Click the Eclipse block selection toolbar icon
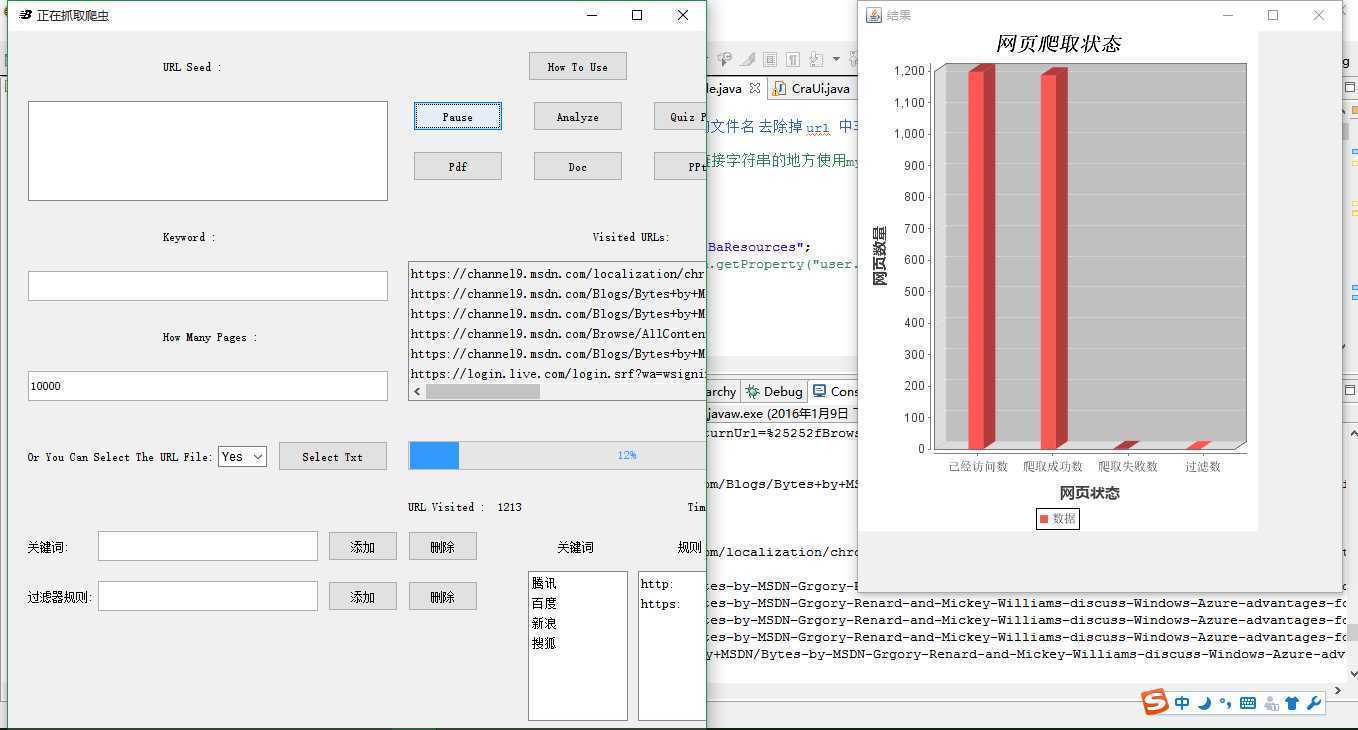 770,59
